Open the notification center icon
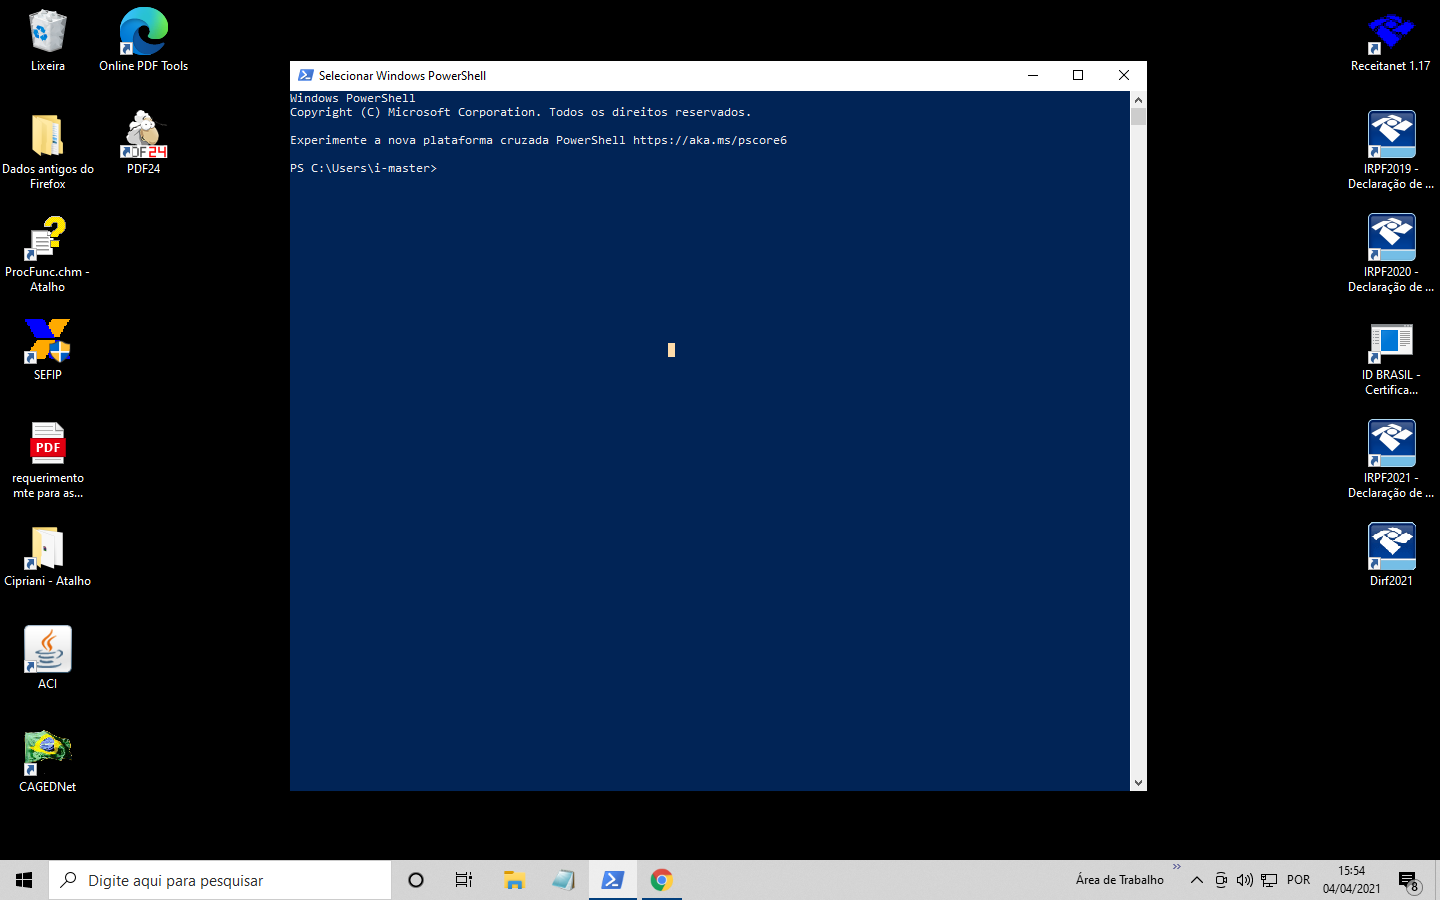 pos(1409,881)
